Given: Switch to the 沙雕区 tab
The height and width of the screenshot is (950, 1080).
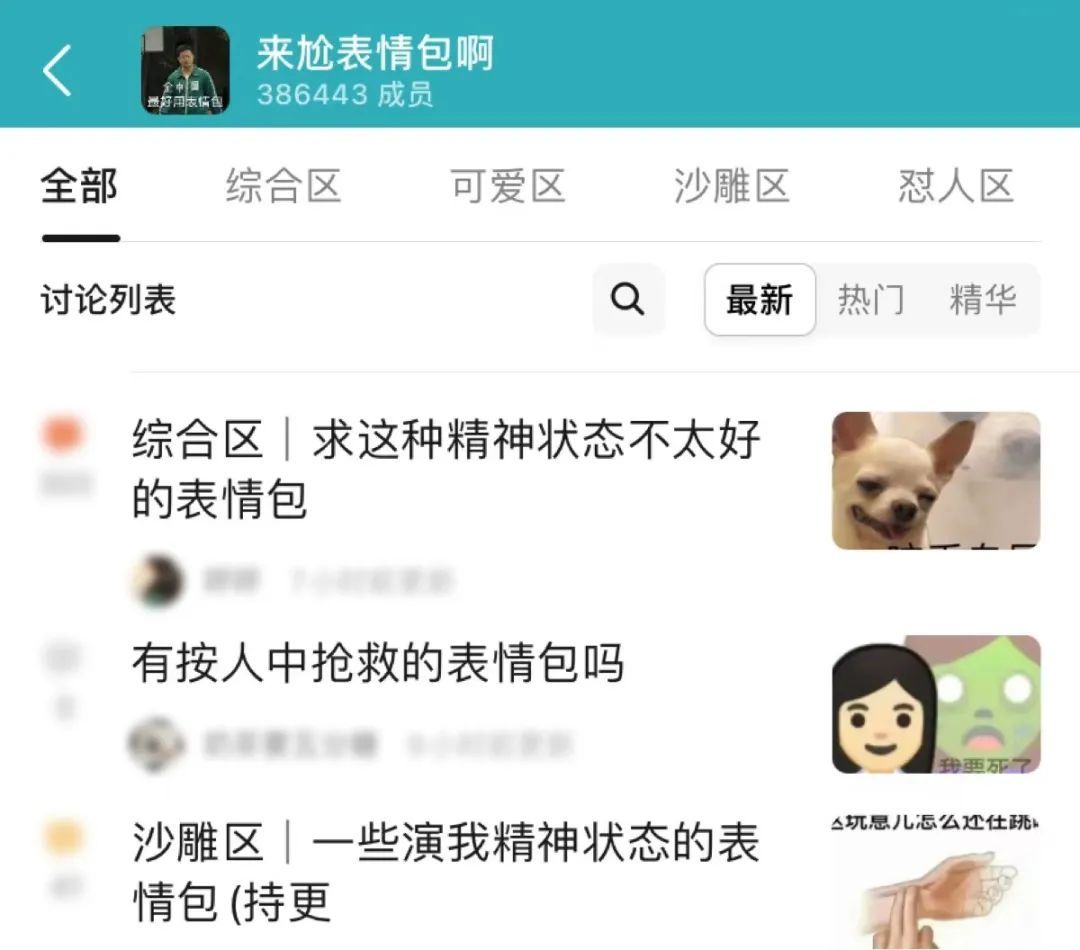Looking at the screenshot, I should point(731,186).
